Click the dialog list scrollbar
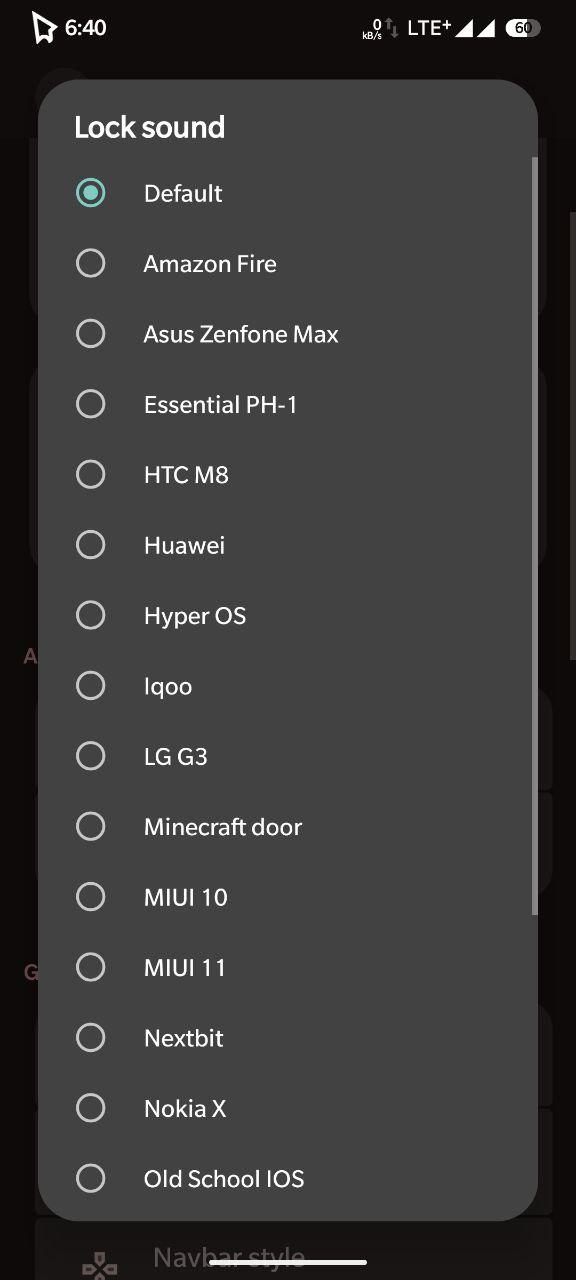The height and width of the screenshot is (1280, 576). (x=535, y=536)
